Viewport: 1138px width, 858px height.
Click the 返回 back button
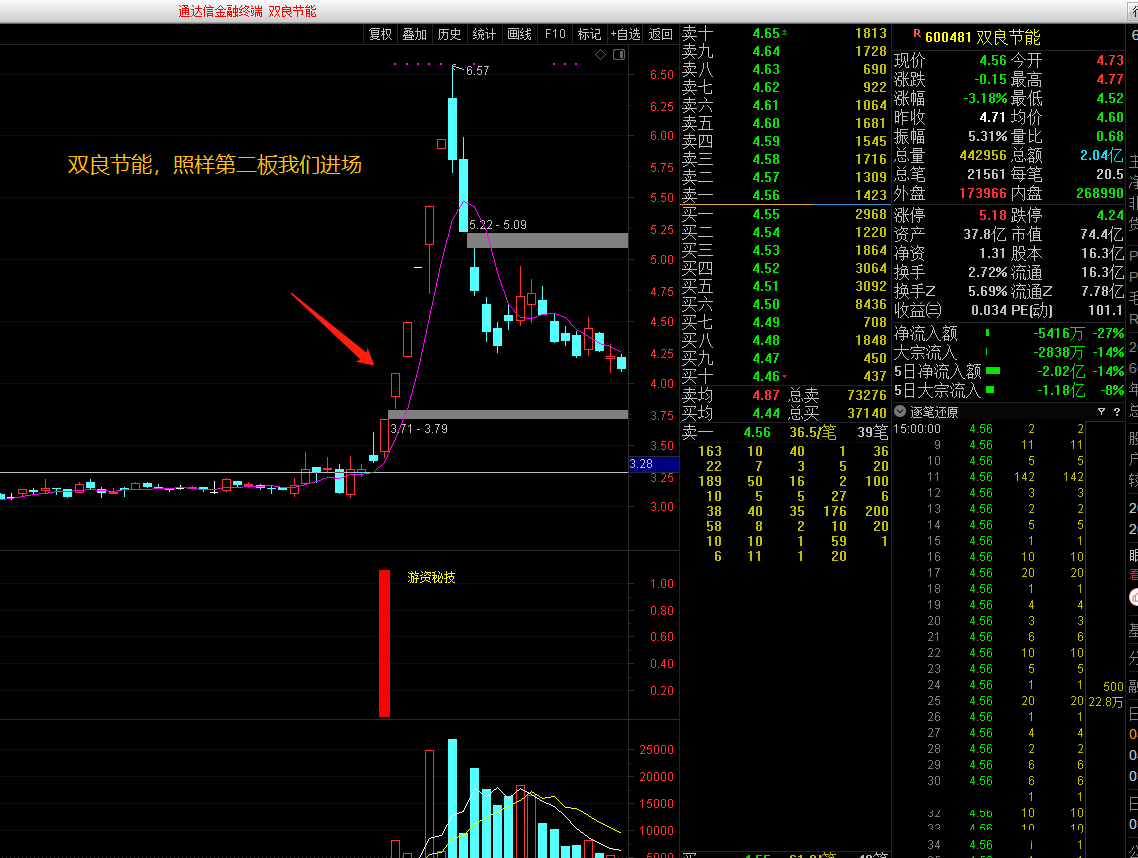(x=660, y=34)
